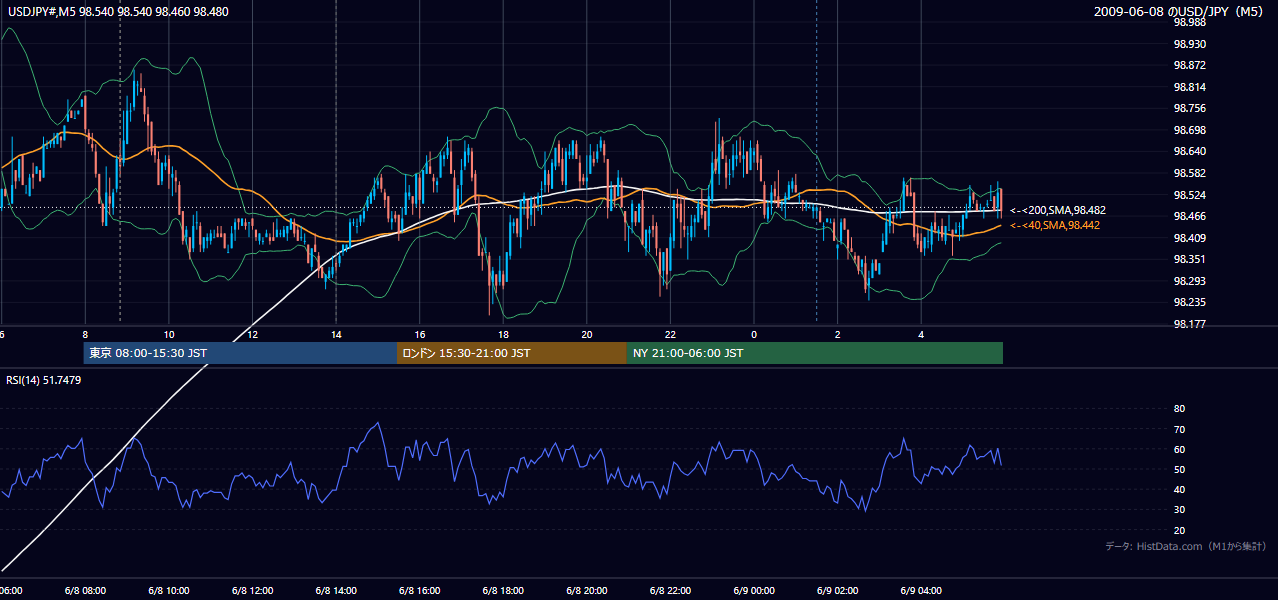Click RSI scale level 60
This screenshot has height=600, width=1278.
point(1179,449)
